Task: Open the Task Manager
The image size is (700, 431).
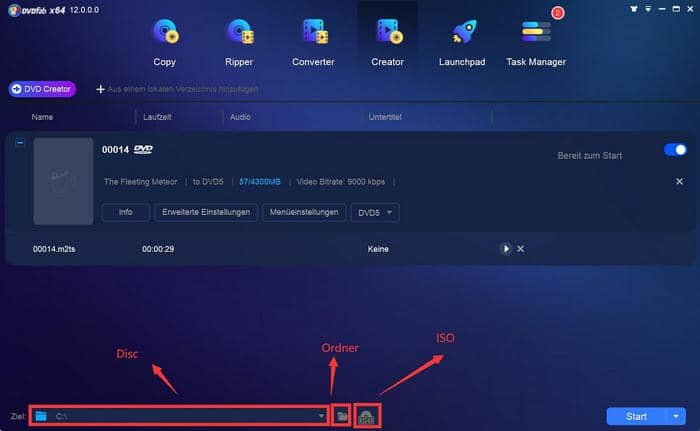Action: 536,42
